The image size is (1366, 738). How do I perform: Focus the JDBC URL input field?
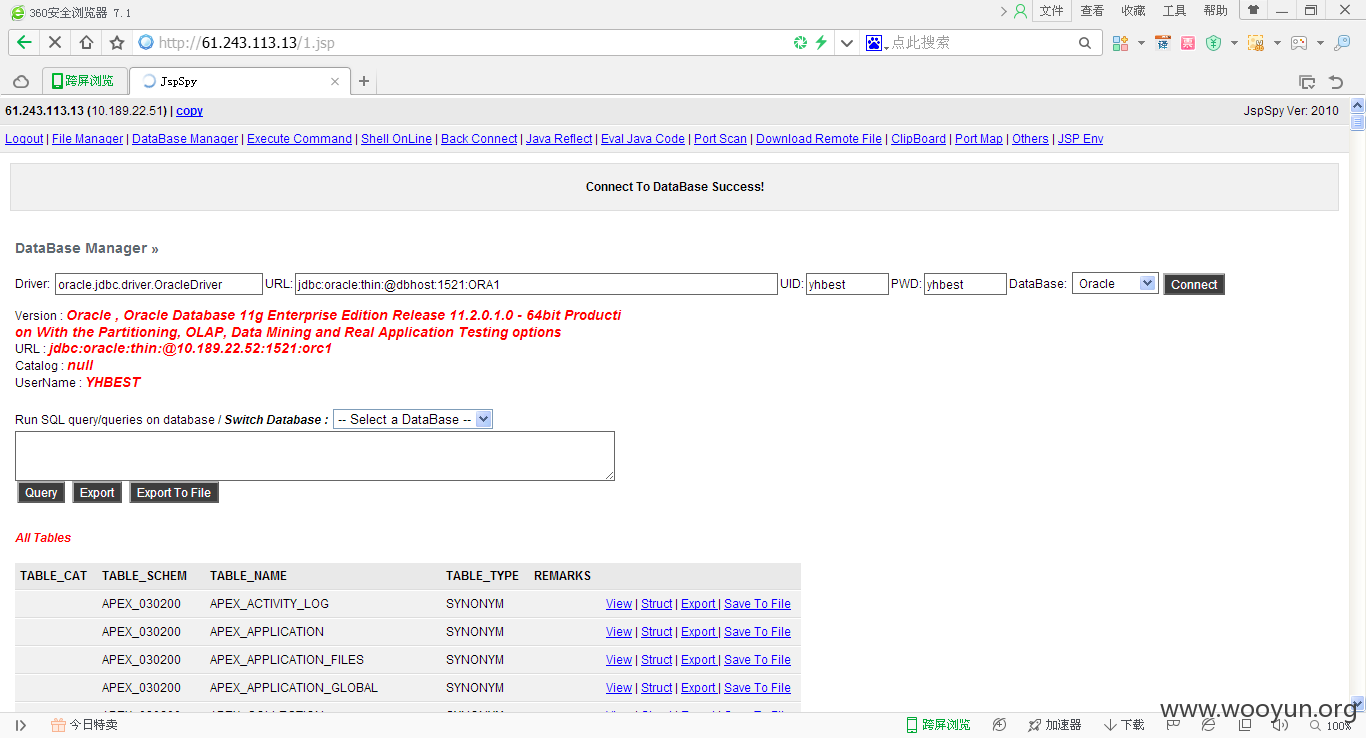tap(536, 284)
